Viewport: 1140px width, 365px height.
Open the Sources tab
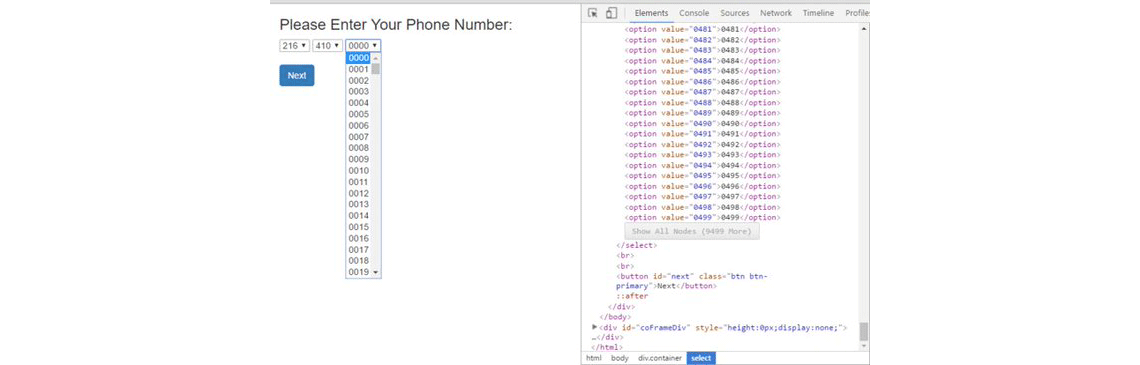[x=735, y=13]
